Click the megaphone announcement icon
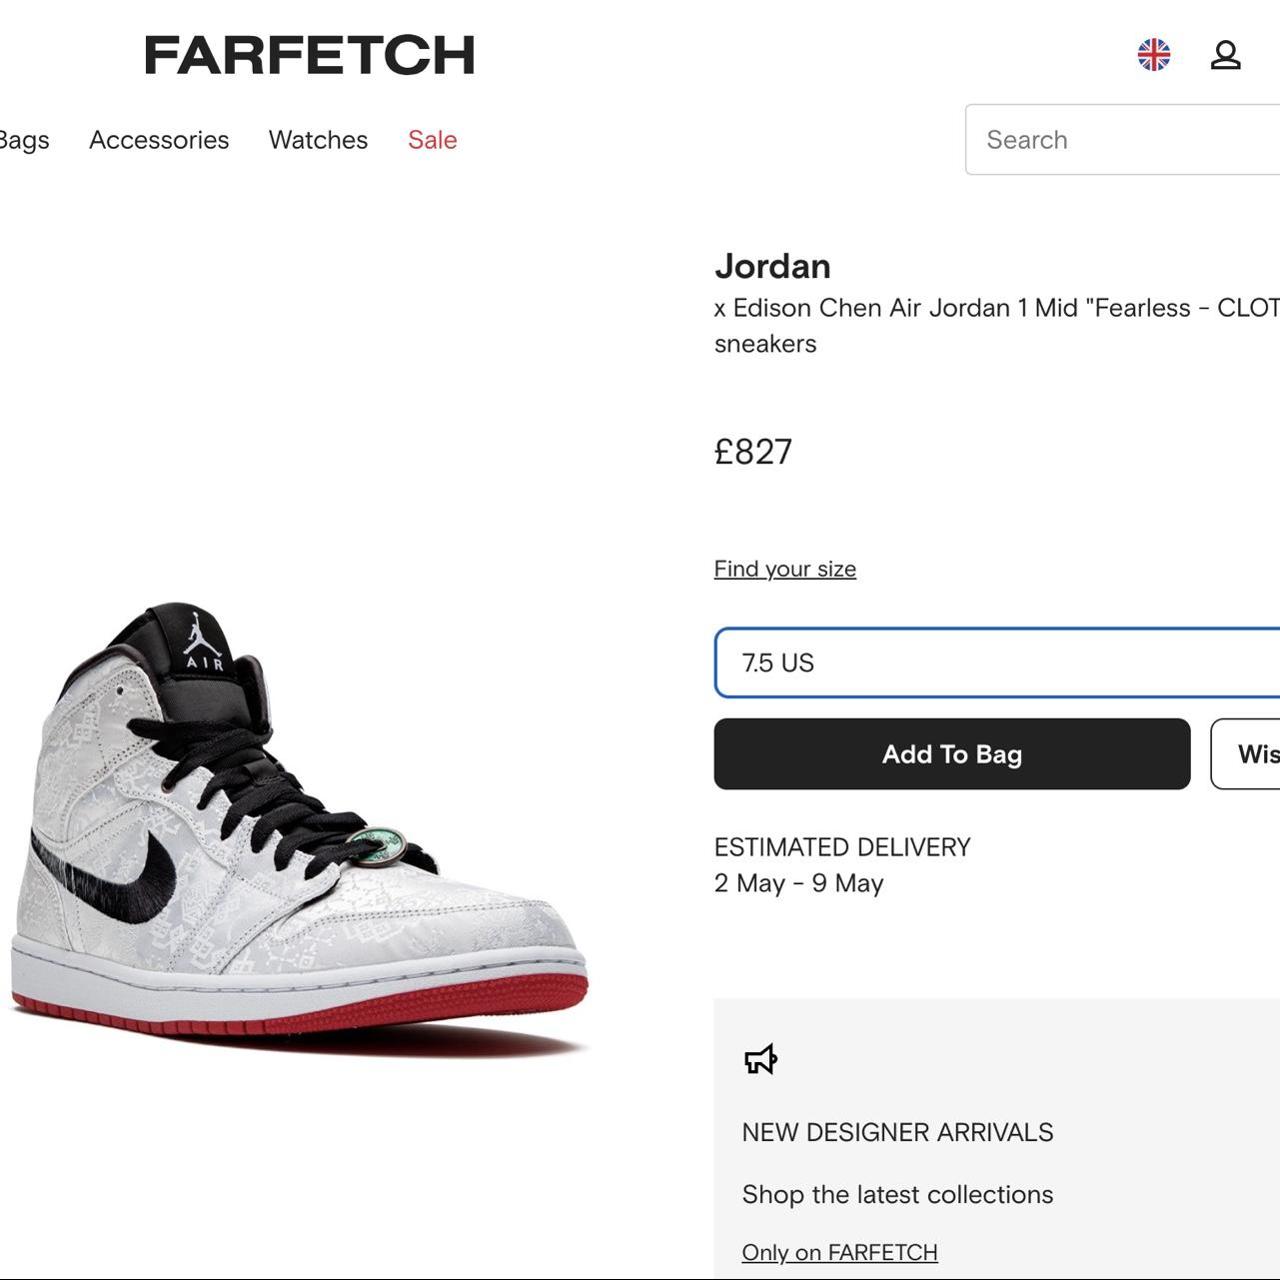Viewport: 1280px width, 1280px height. point(761,1059)
